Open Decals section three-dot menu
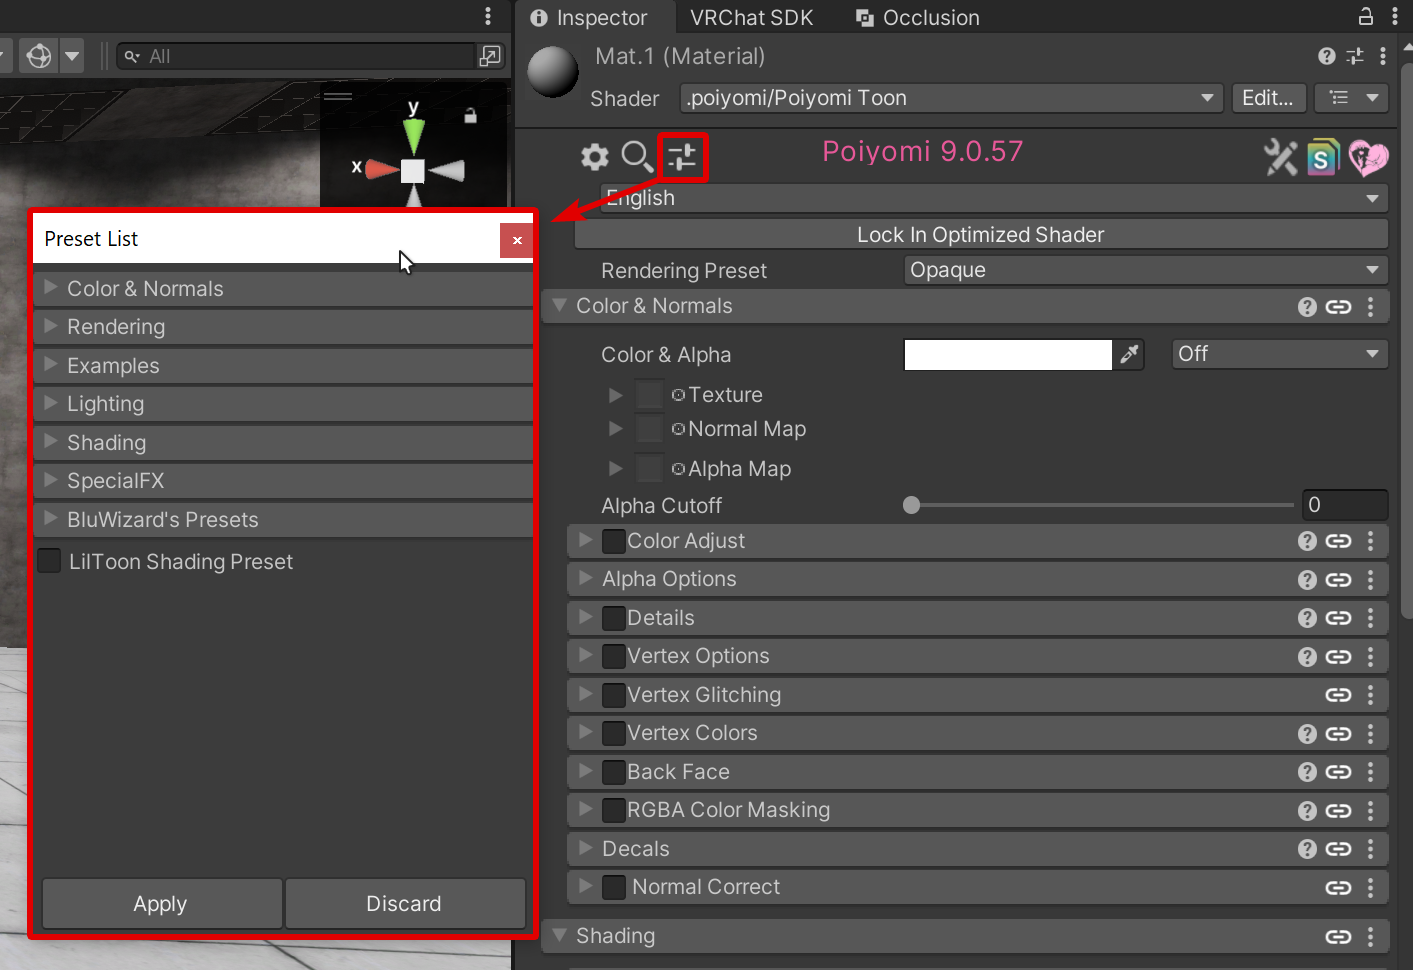The height and width of the screenshot is (970, 1413). pos(1371,849)
